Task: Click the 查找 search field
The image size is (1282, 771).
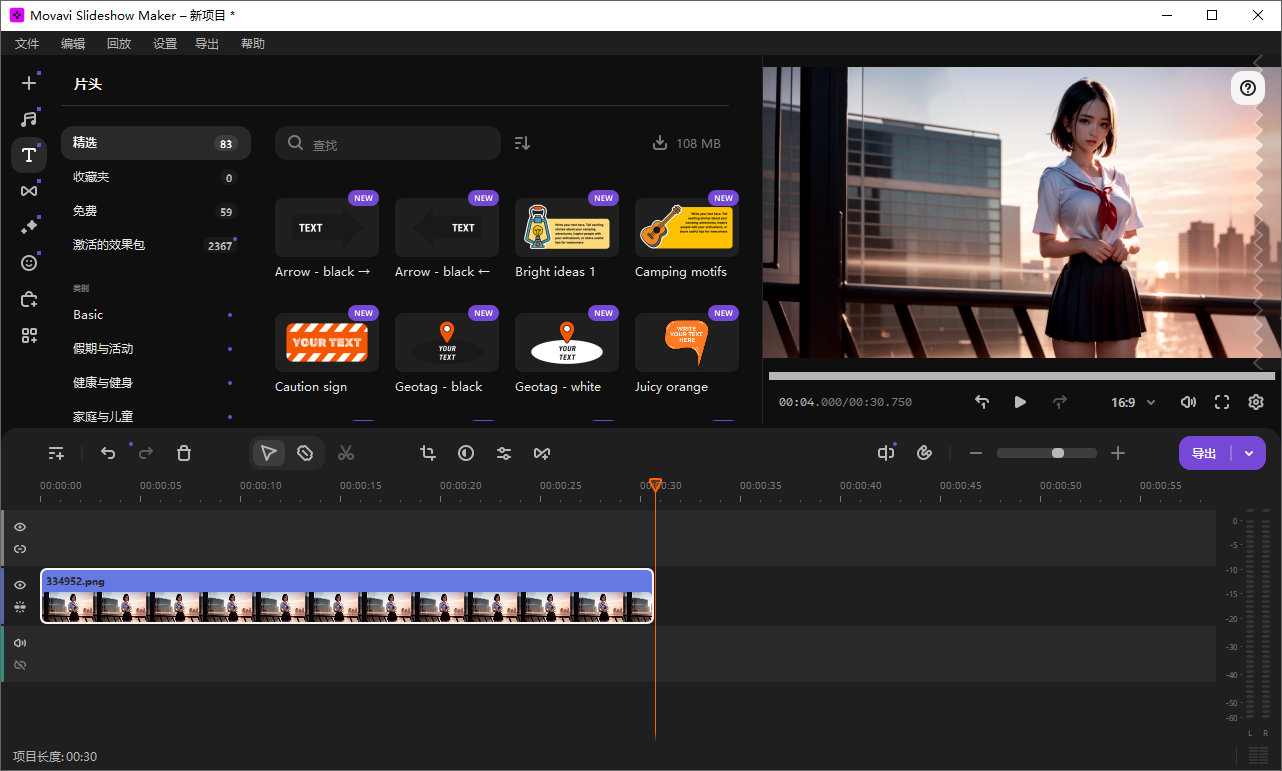Action: pyautogui.click(x=388, y=143)
